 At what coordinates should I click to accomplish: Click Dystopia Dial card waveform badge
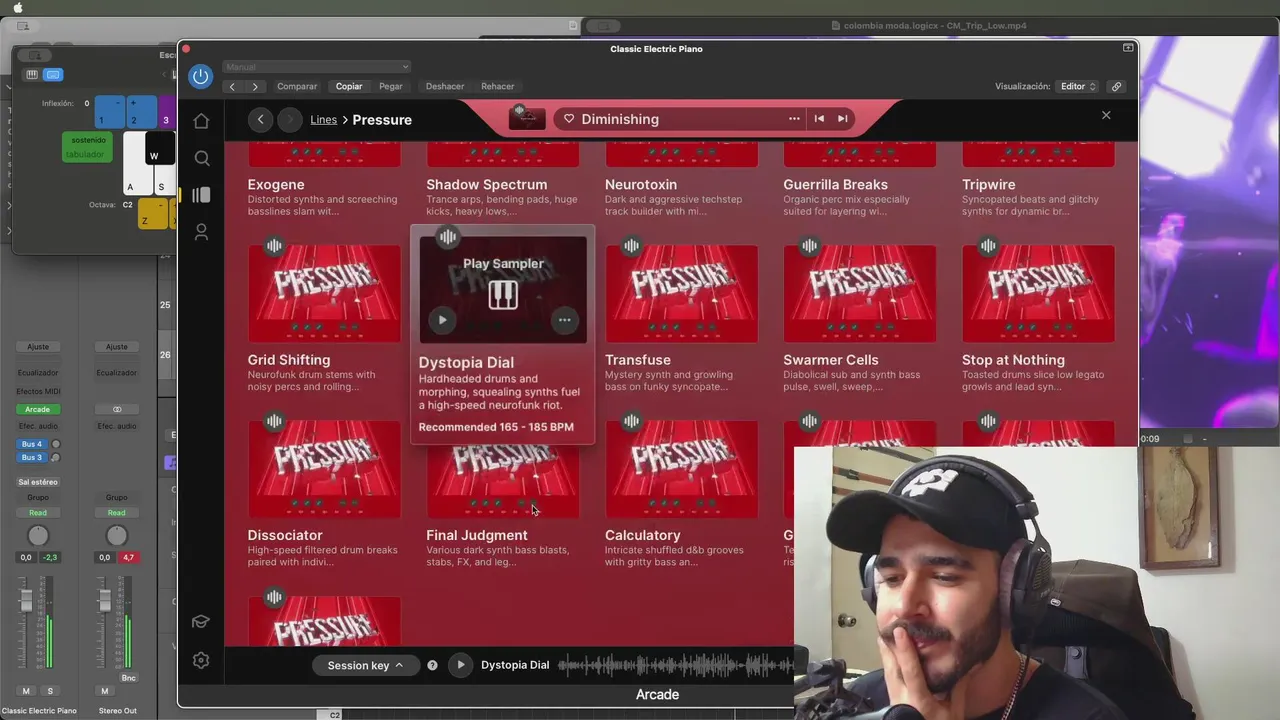pos(448,237)
